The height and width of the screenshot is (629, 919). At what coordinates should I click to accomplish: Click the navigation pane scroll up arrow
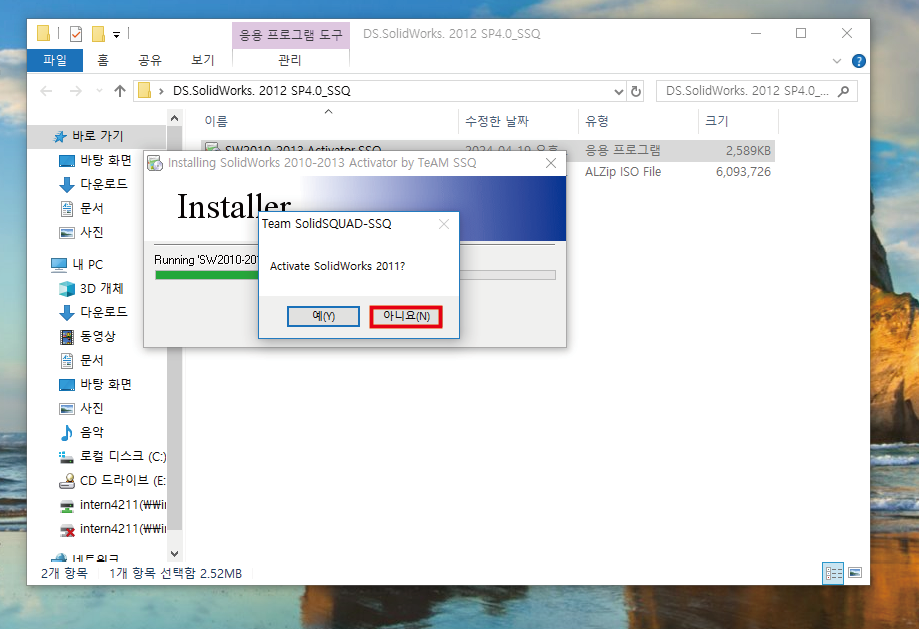(174, 118)
